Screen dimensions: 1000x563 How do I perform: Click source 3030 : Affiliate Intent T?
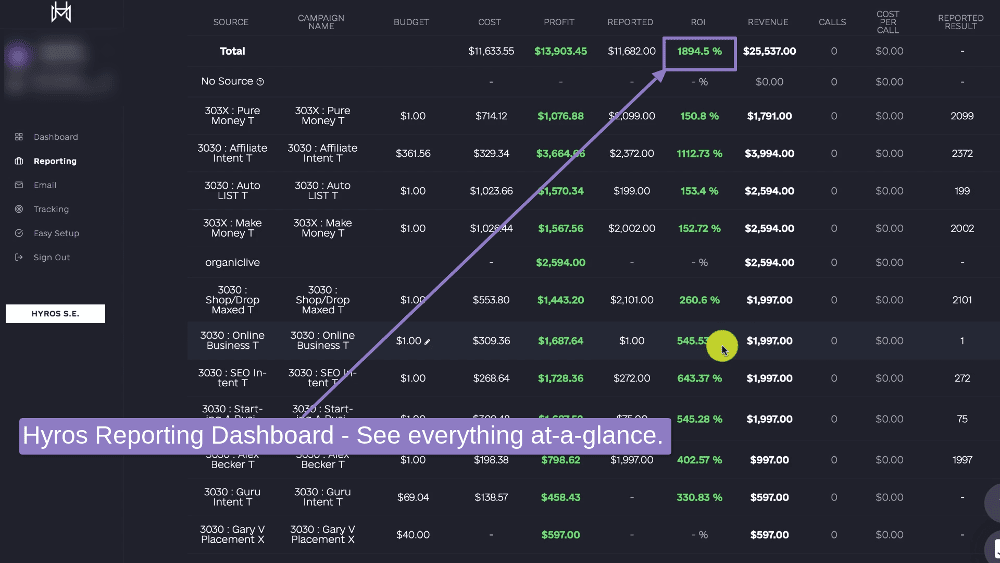(x=232, y=153)
